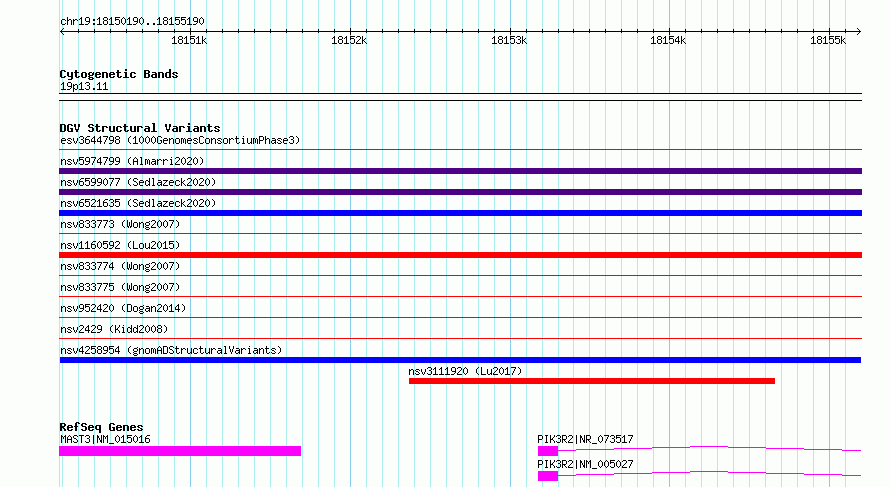
Task: Click the thin red line under nsv952420
Action: point(460,318)
